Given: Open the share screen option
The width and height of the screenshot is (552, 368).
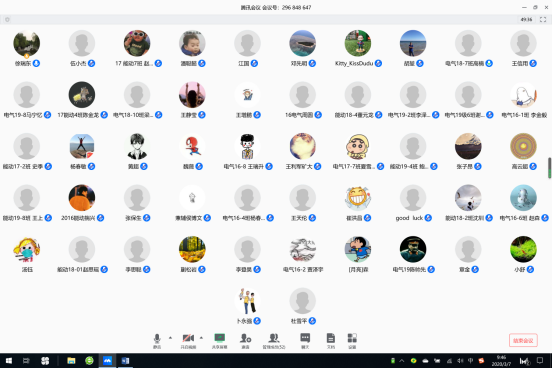Looking at the screenshot, I should [x=219, y=341].
